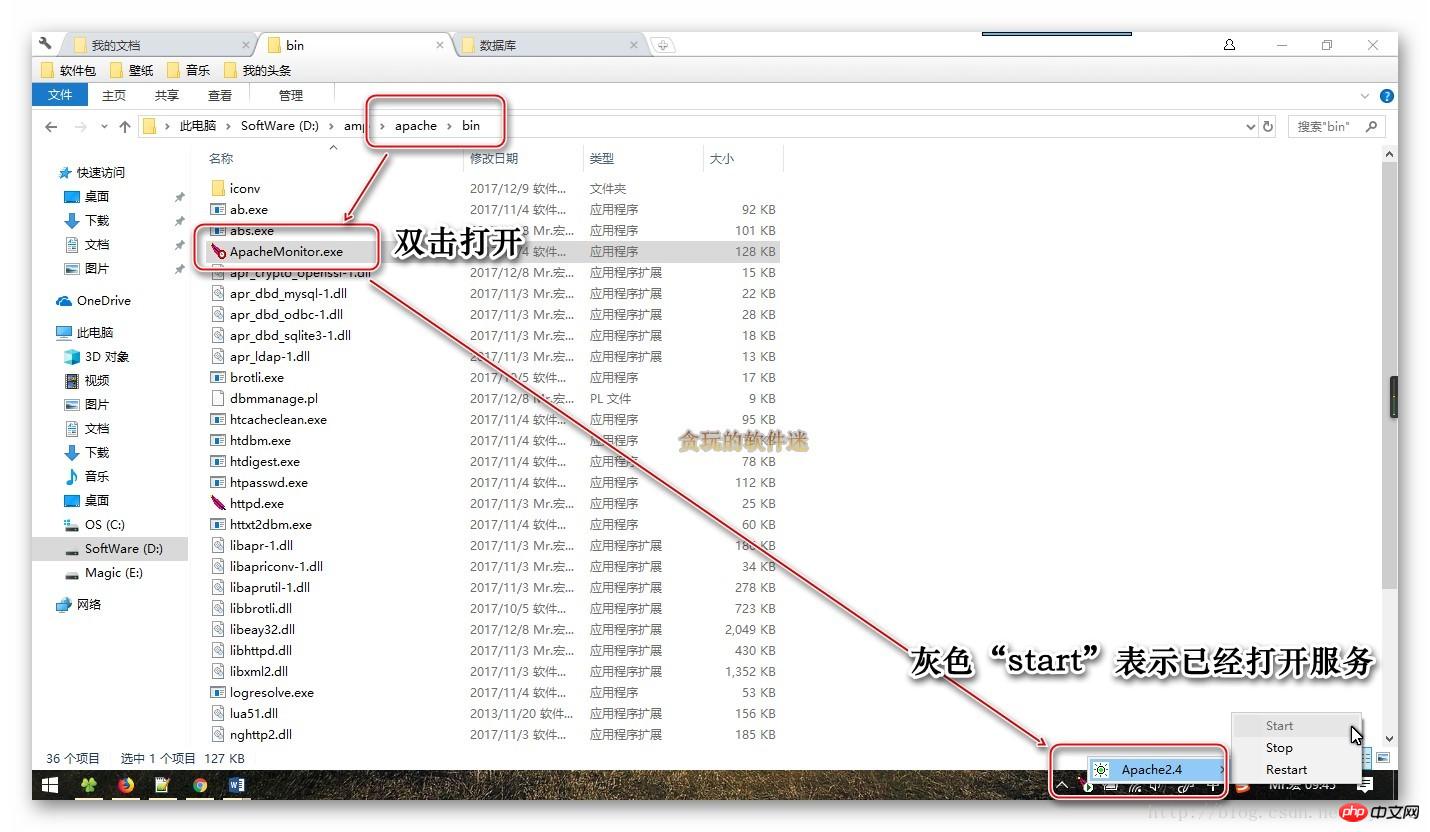Click SoftWare (D:) in the address breadcrumb
The image size is (1430, 832).
click(x=280, y=126)
